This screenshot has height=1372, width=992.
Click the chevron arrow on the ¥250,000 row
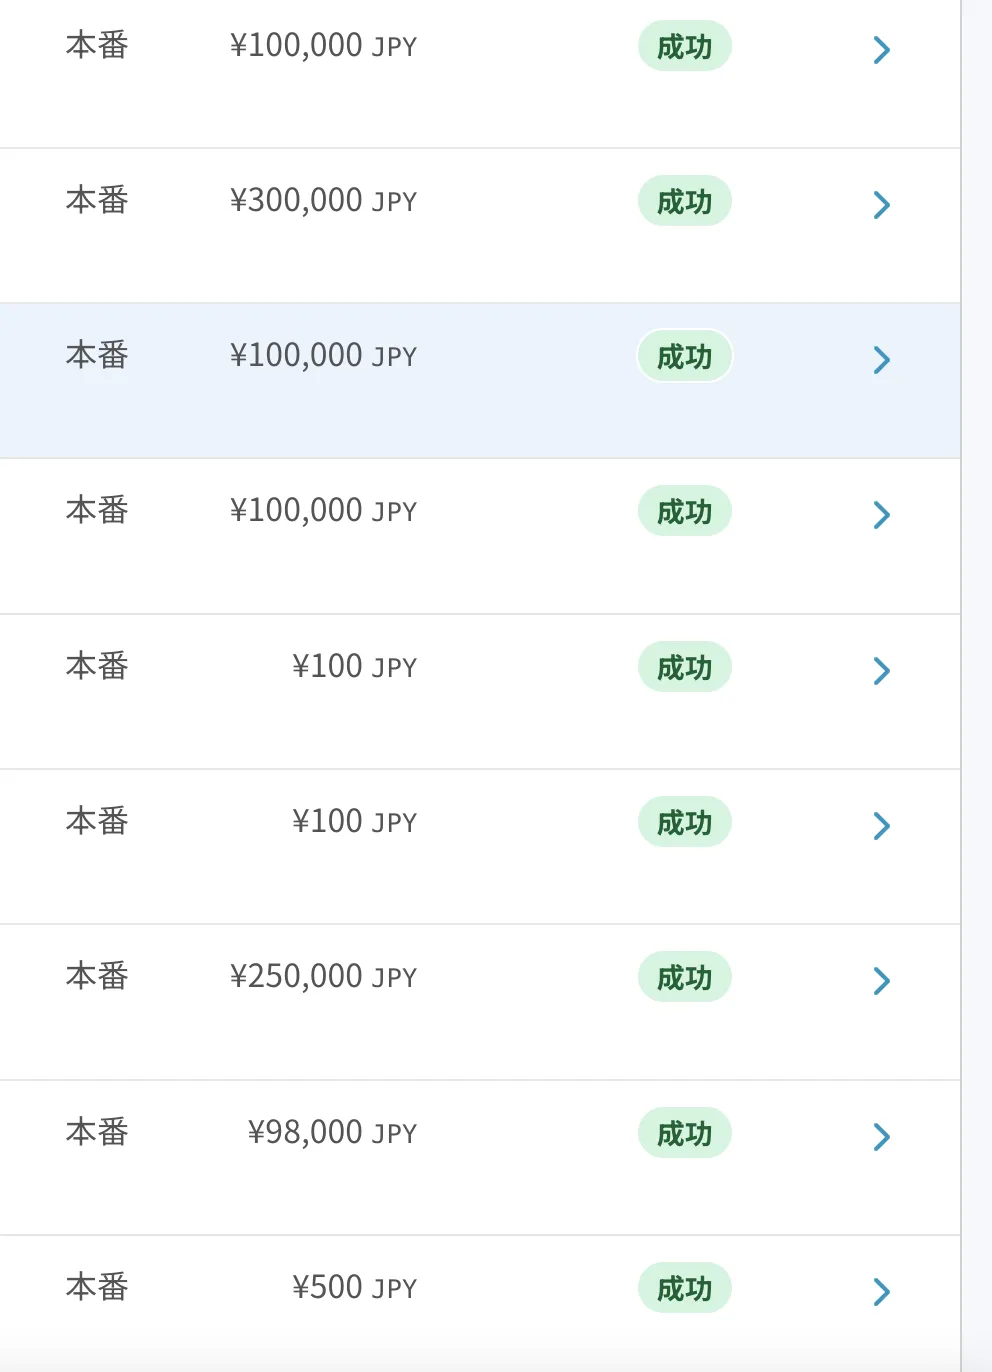881,981
